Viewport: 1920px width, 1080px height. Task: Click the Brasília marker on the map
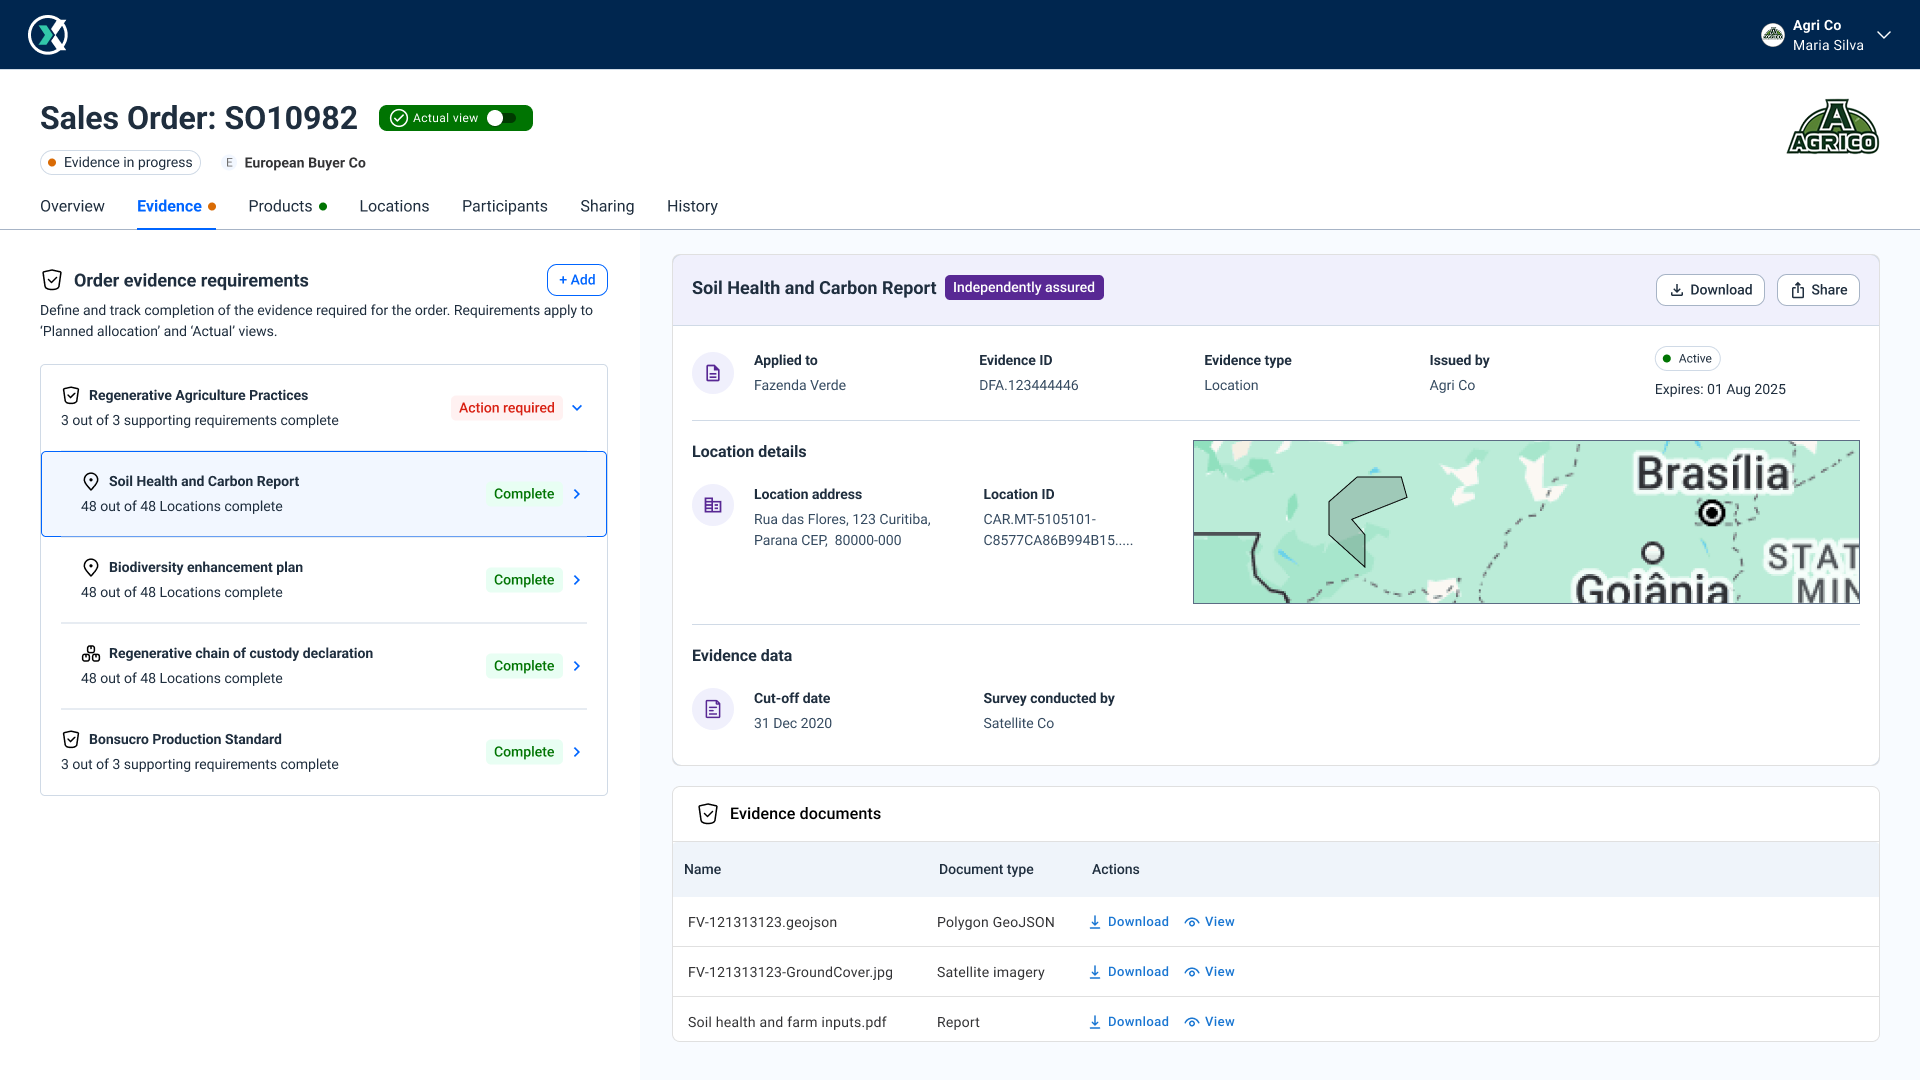pyautogui.click(x=1712, y=513)
